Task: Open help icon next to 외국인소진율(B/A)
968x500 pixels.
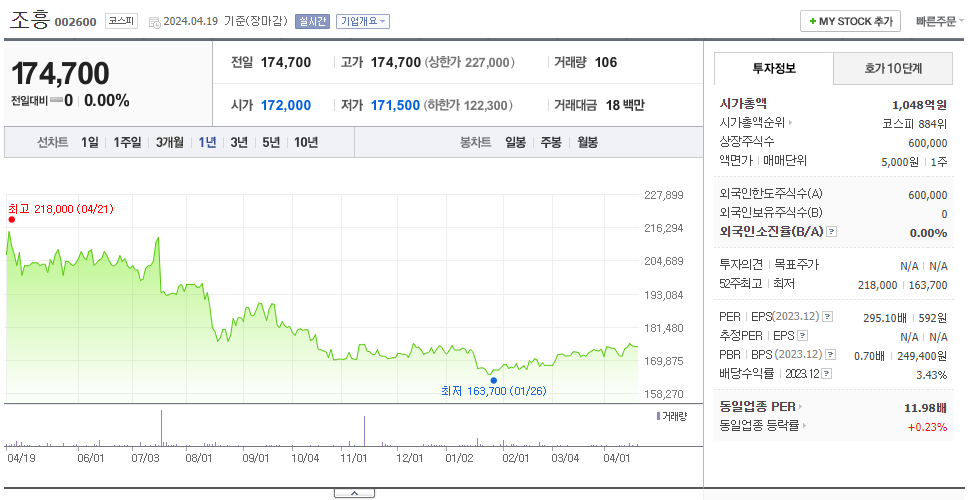Action: click(x=832, y=232)
